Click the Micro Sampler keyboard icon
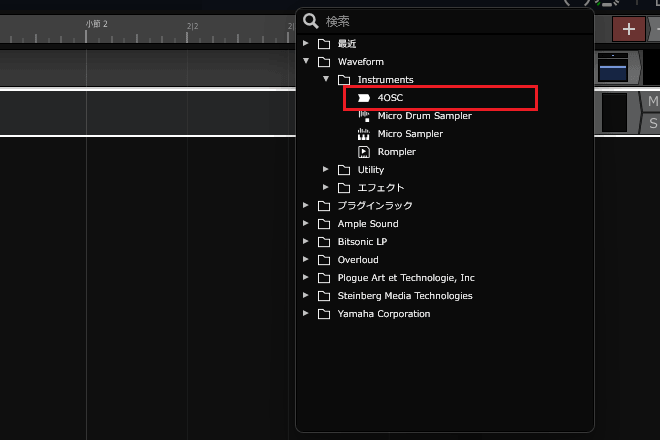660x440 pixels. tap(363, 134)
